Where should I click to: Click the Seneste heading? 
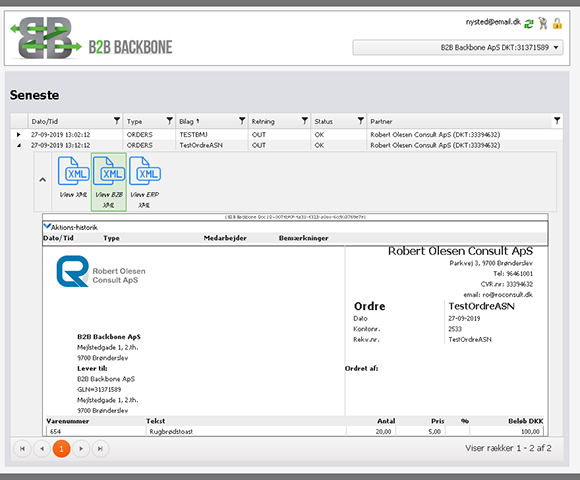coord(34,95)
